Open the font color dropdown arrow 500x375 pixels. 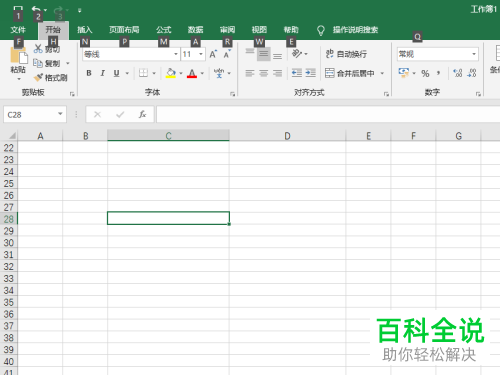tap(202, 73)
